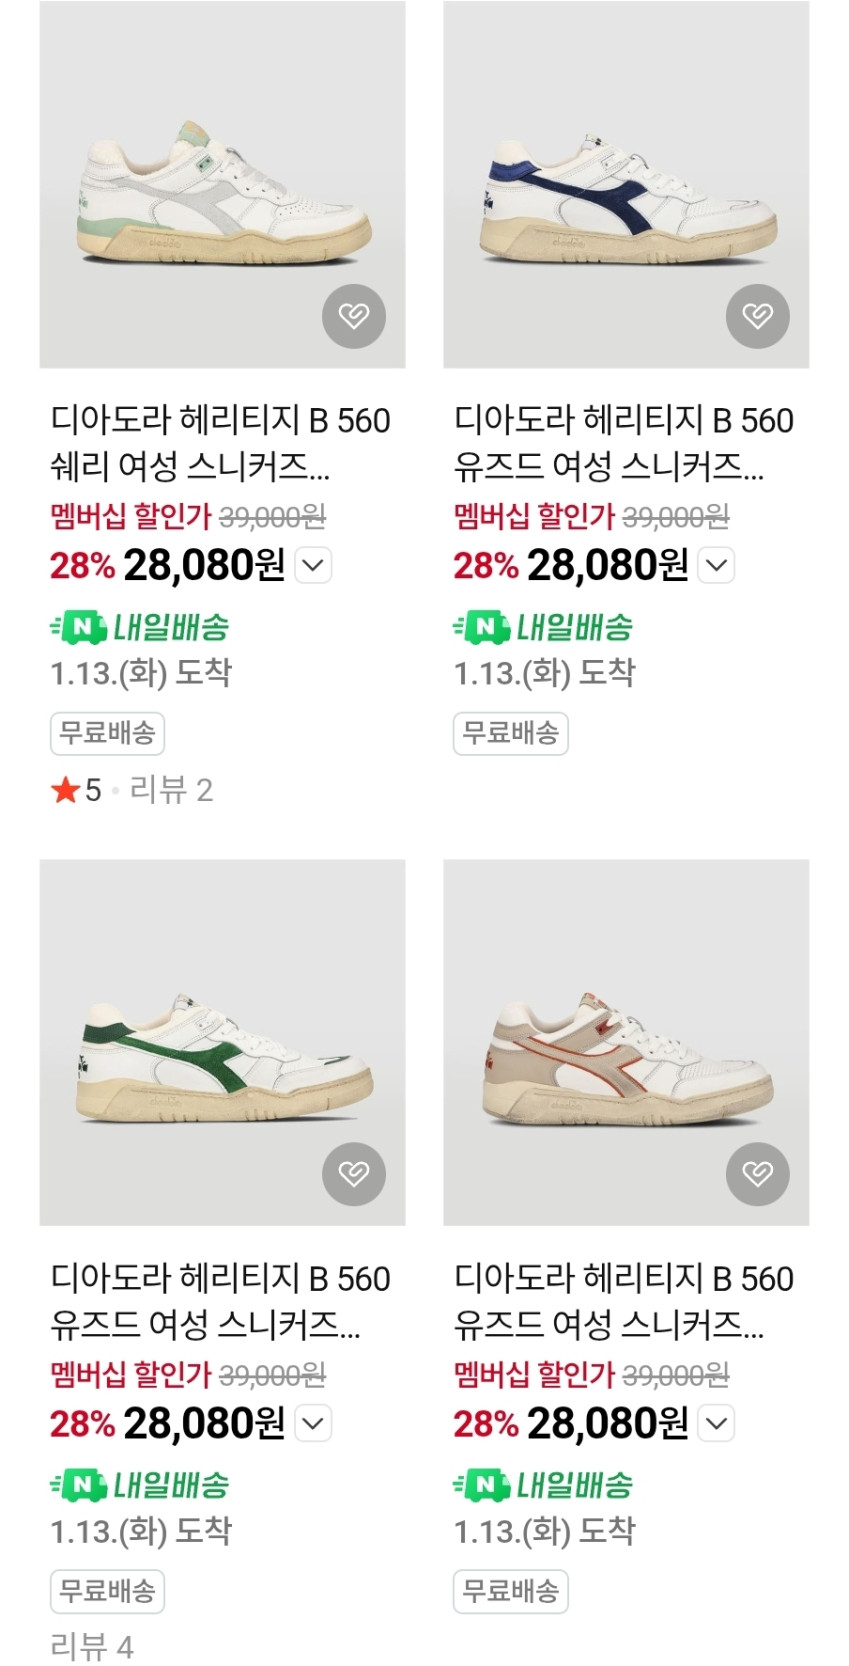Click the star rating 5 icon
The height and width of the screenshot is (1666, 849).
tap(66, 791)
